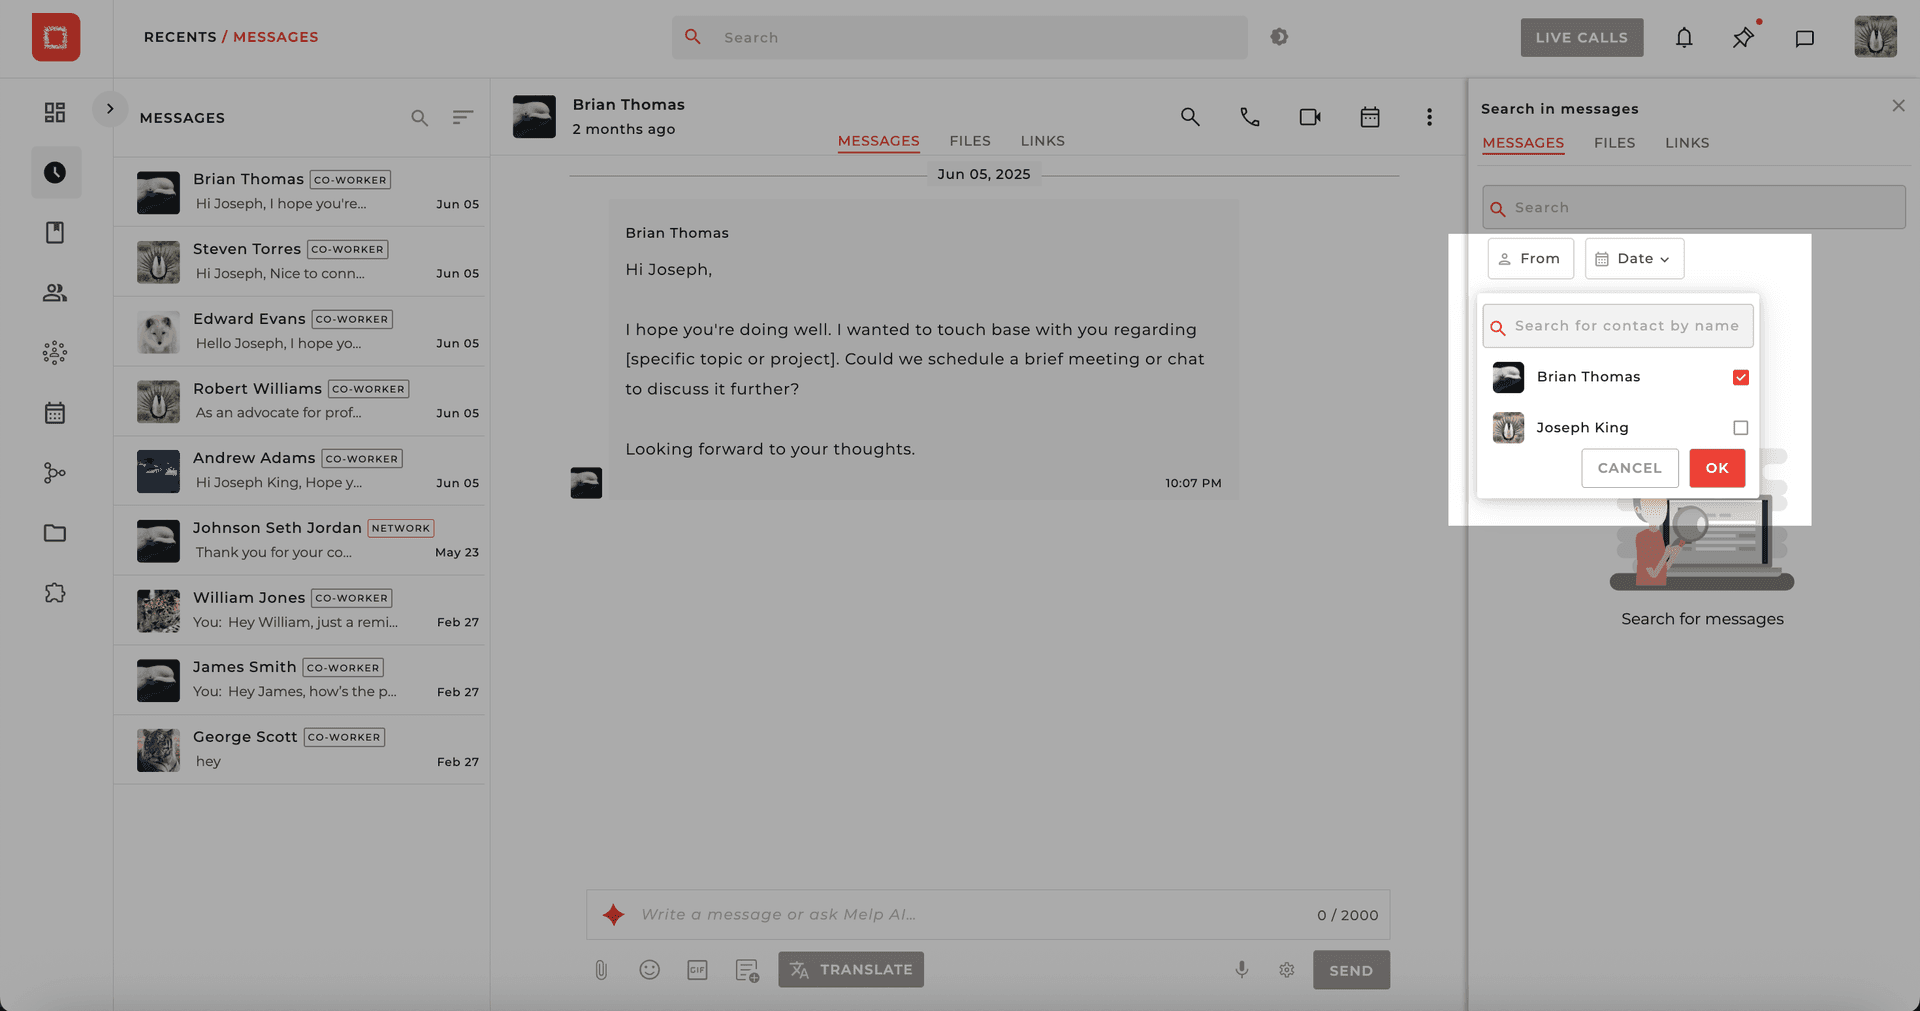Open the Calendar section in the left sidebar
This screenshot has width=1920, height=1011.
pyautogui.click(x=55, y=412)
